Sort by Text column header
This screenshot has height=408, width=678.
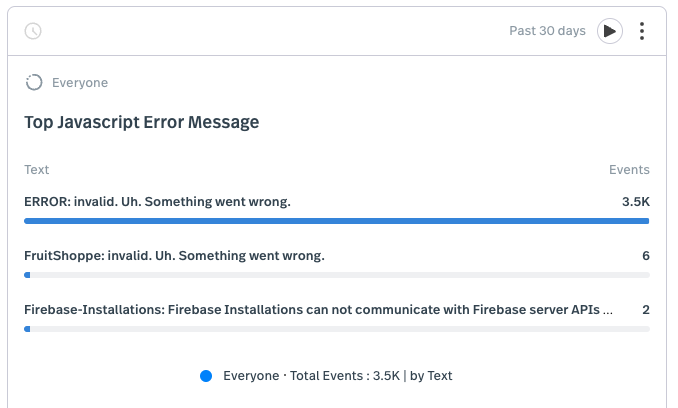[x=36, y=169]
